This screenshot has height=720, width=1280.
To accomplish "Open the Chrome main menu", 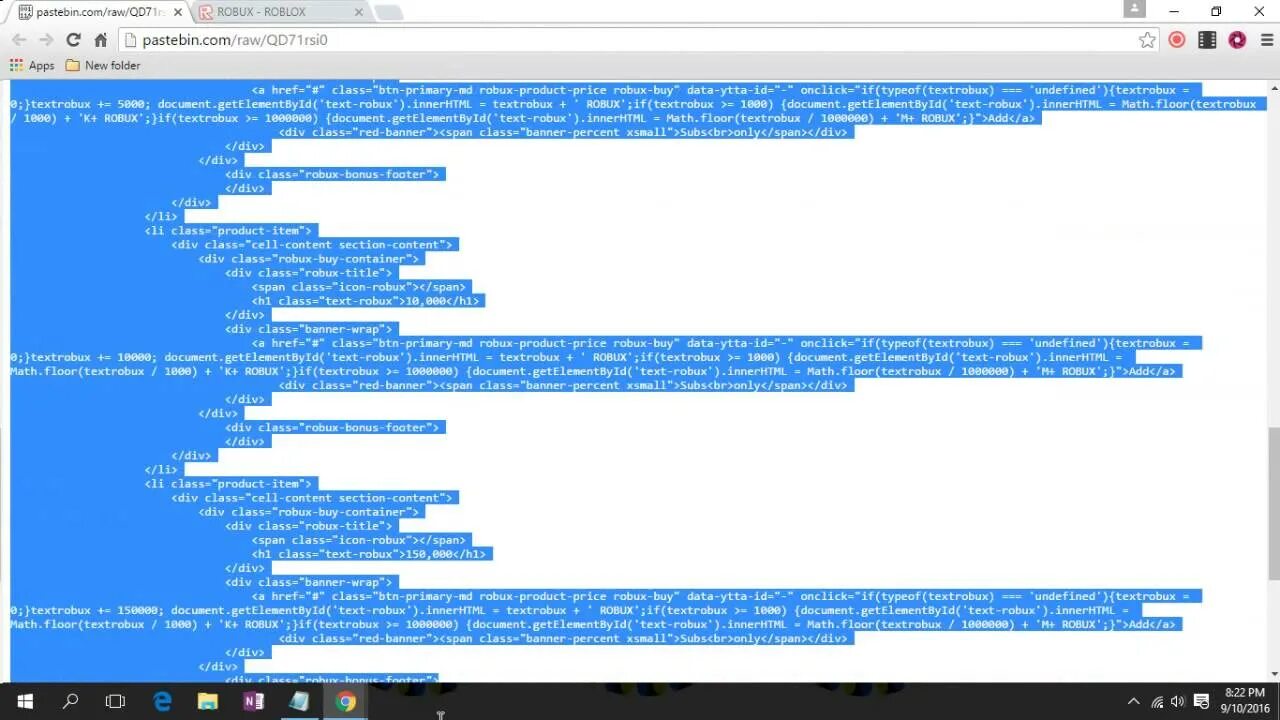I will pos(1266,40).
